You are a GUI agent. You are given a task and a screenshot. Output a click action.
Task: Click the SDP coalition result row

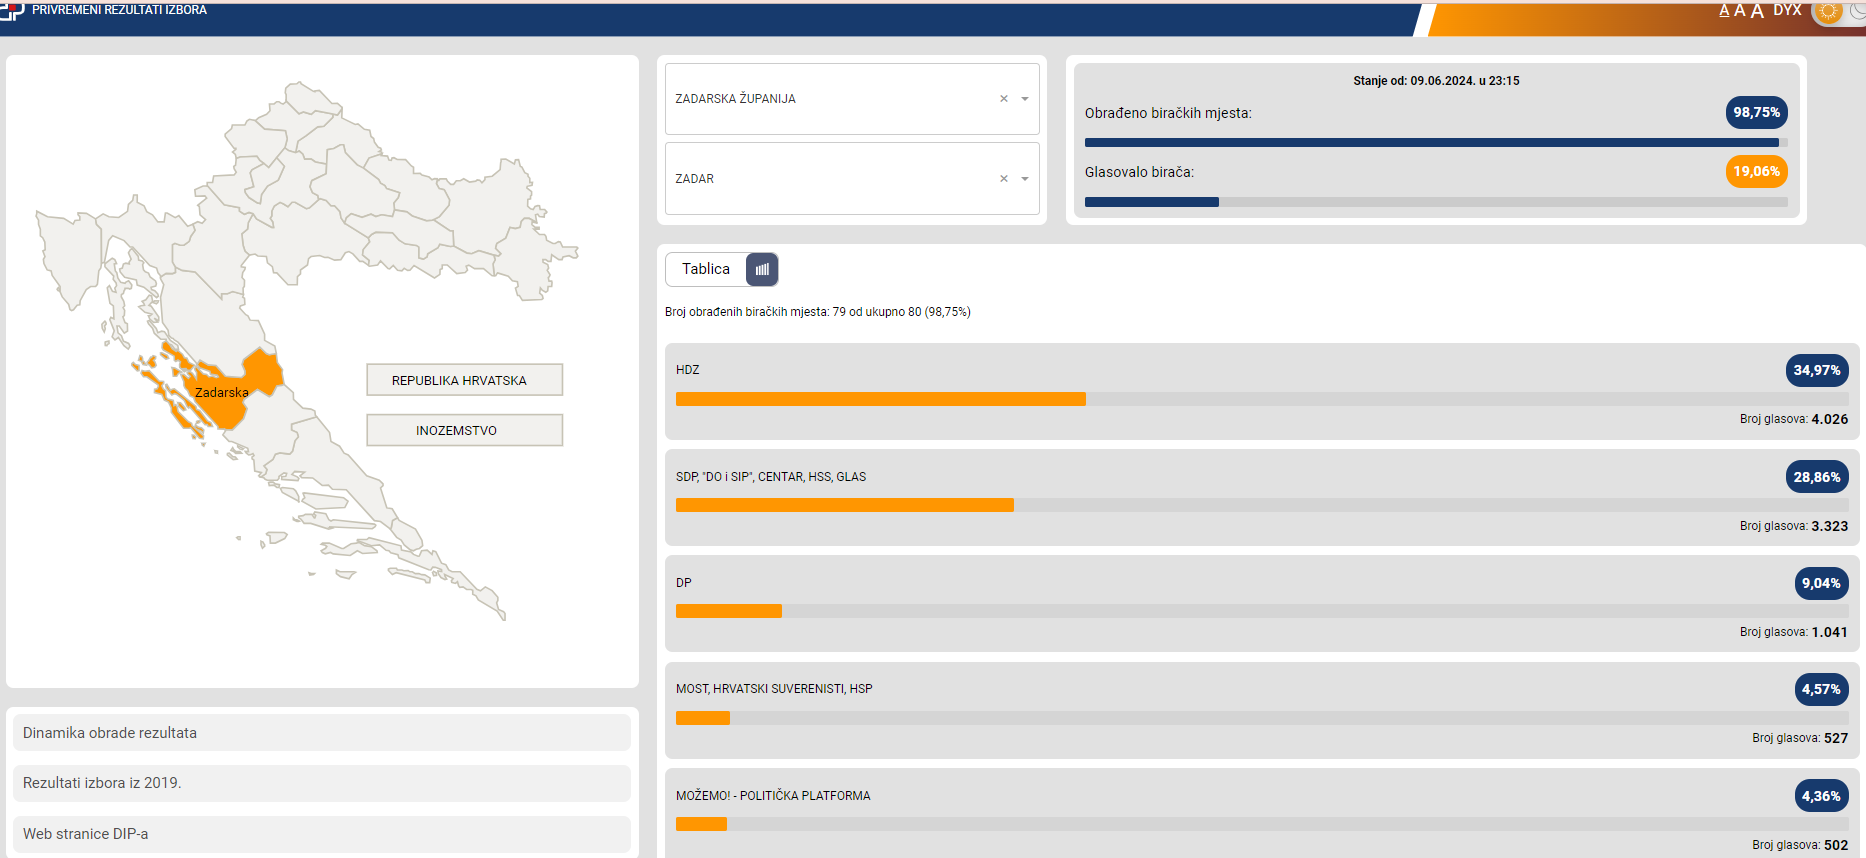[1261, 497]
